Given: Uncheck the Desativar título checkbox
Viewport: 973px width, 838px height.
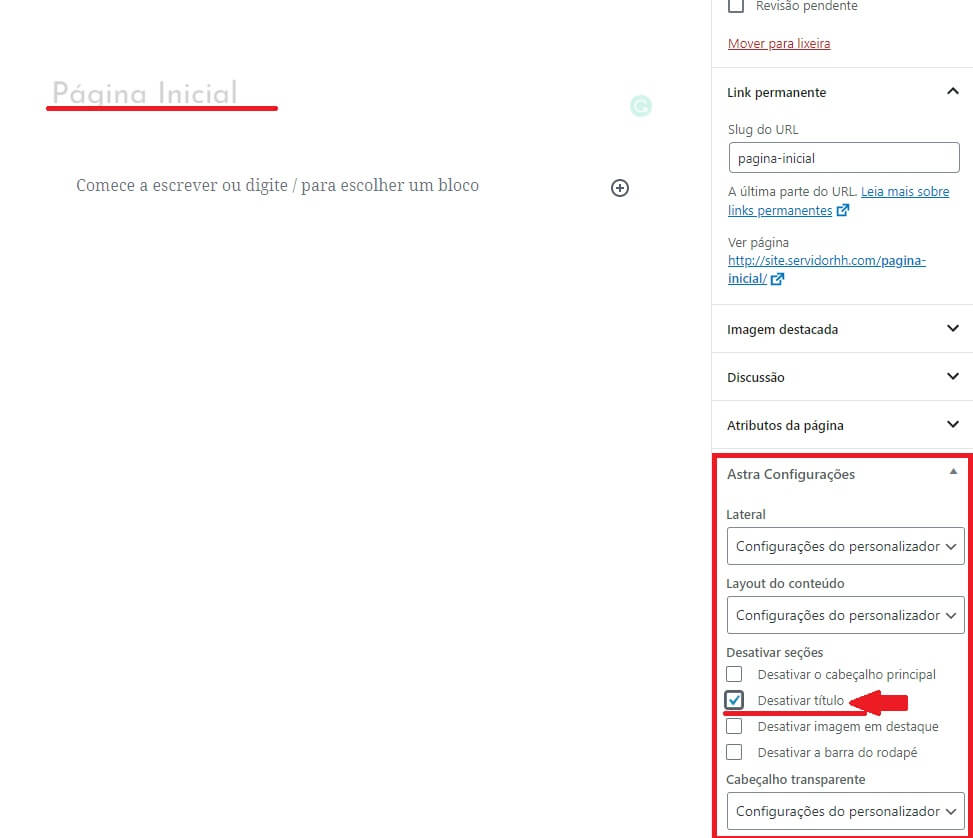Looking at the screenshot, I should tap(734, 700).
